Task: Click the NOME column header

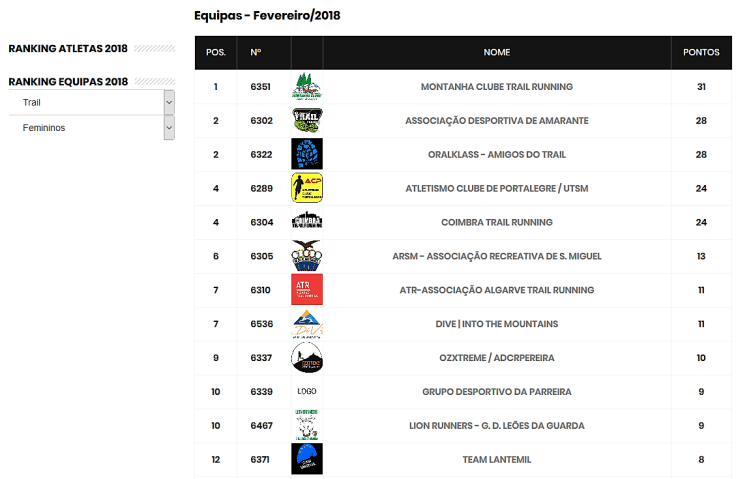Action: pos(497,52)
